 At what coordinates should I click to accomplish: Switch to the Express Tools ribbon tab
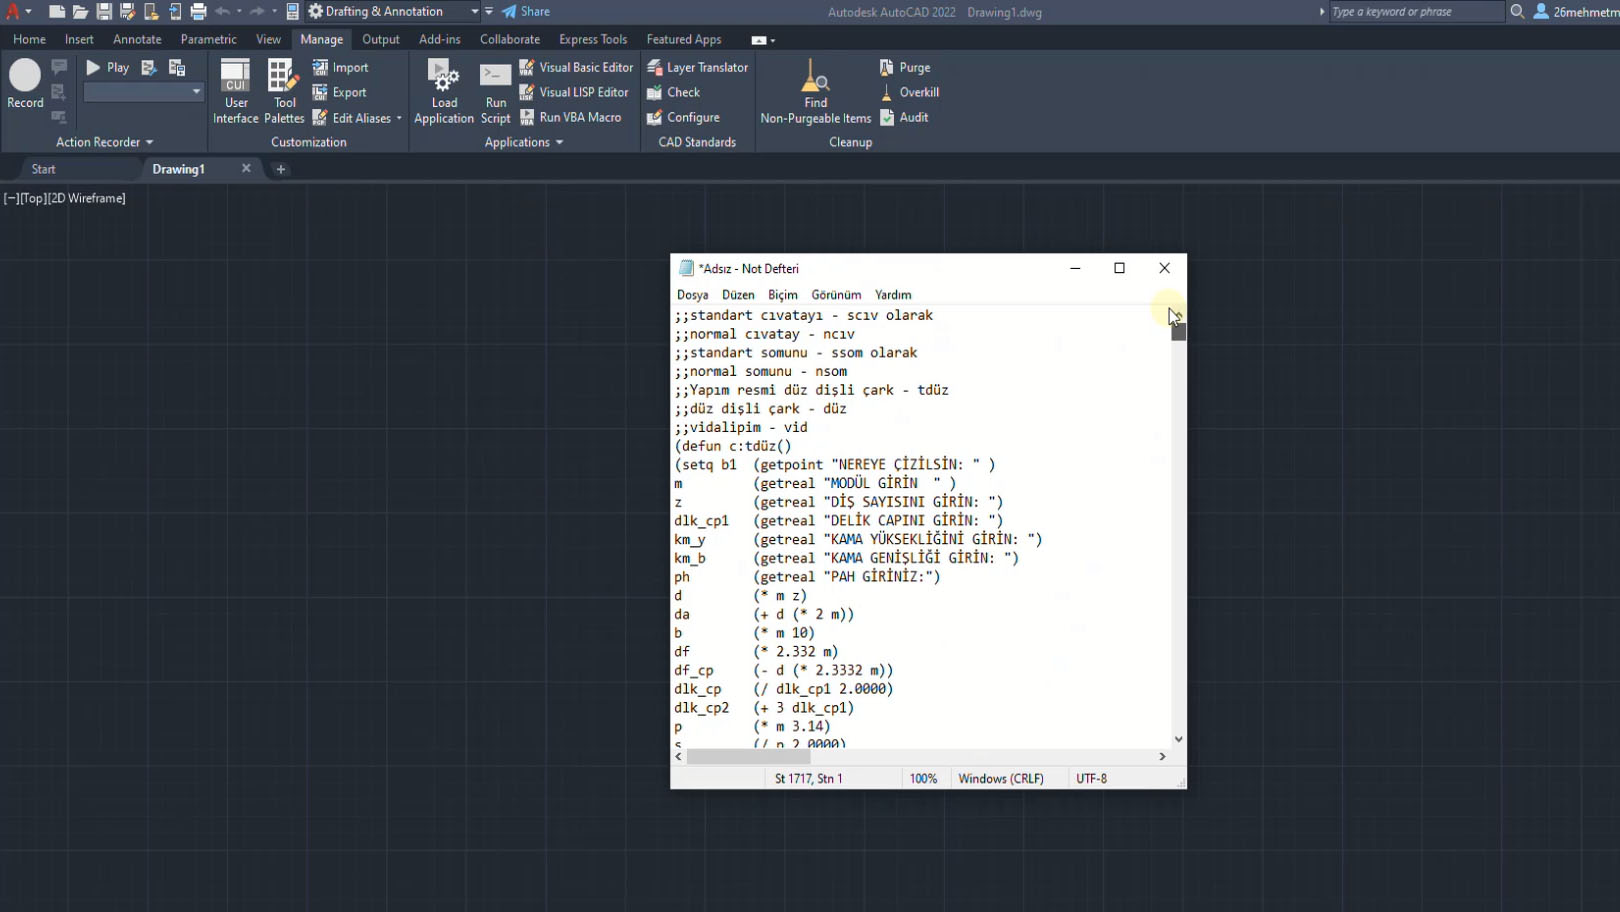[593, 39]
